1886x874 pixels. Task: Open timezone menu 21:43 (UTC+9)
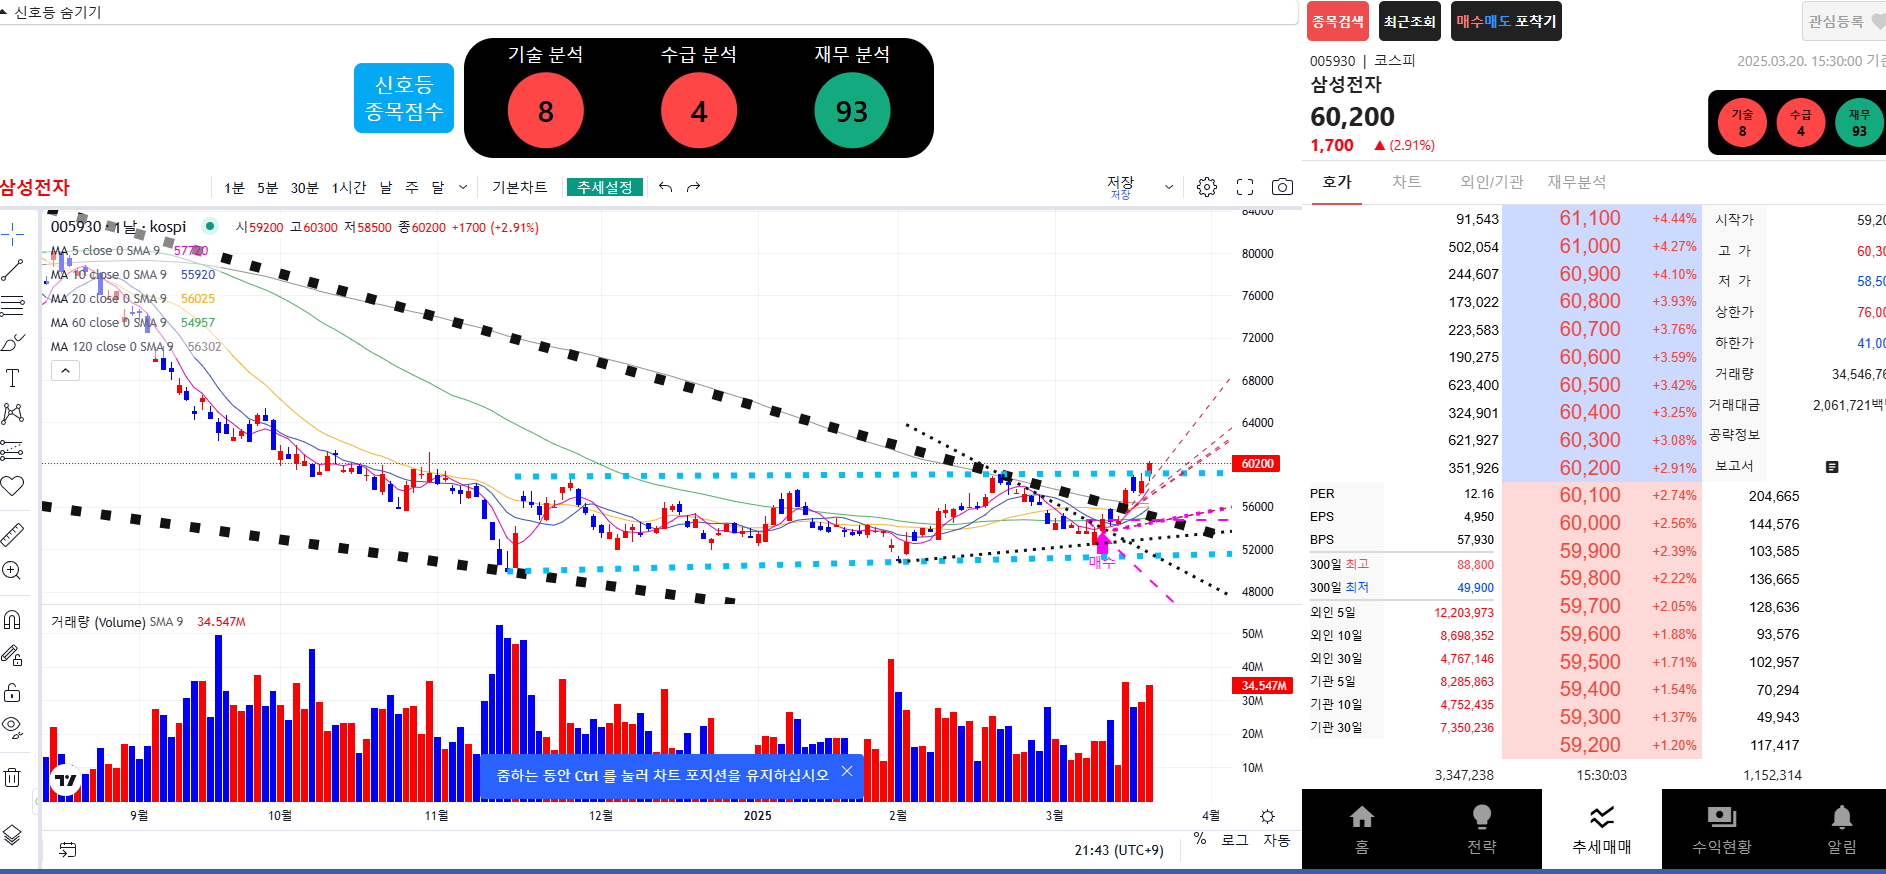(1119, 850)
